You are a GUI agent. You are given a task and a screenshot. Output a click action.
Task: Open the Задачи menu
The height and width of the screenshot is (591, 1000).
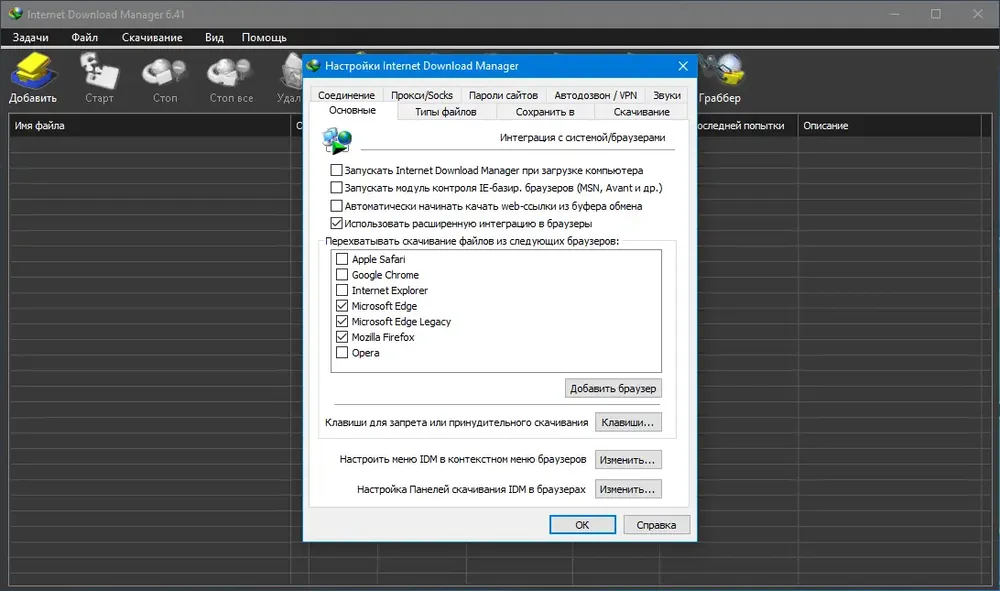31,38
